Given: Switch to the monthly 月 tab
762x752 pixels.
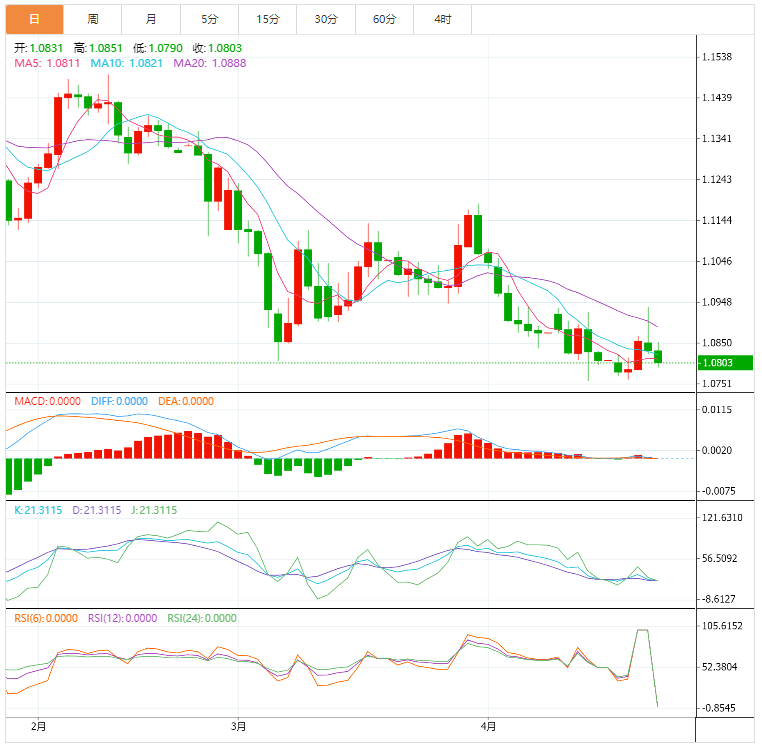Looking at the screenshot, I should [x=151, y=19].
